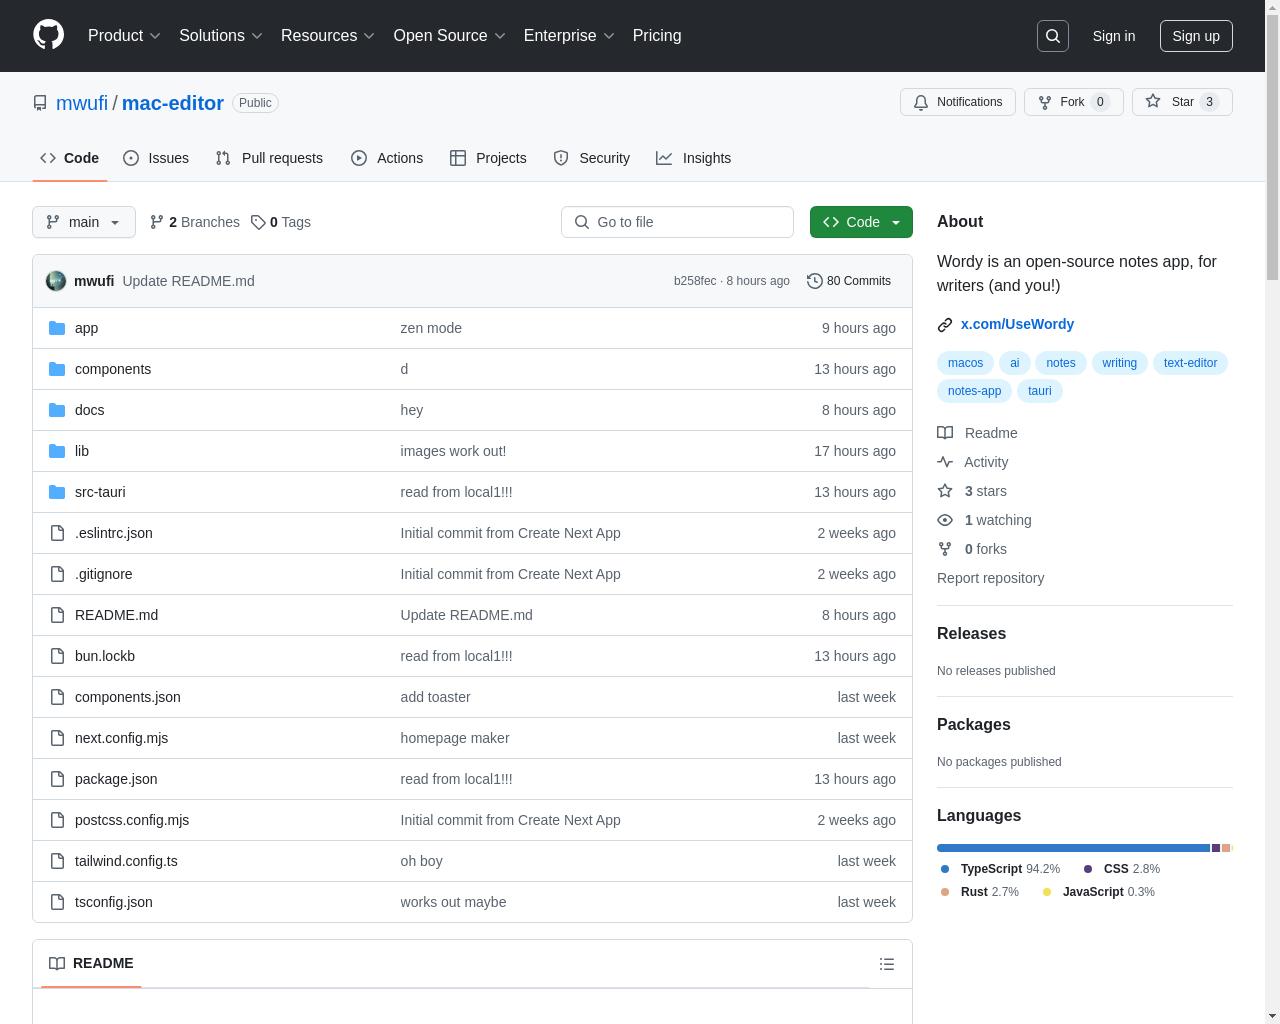Click the star icon next to 3 stars
The image size is (1280, 1024).
click(x=945, y=491)
